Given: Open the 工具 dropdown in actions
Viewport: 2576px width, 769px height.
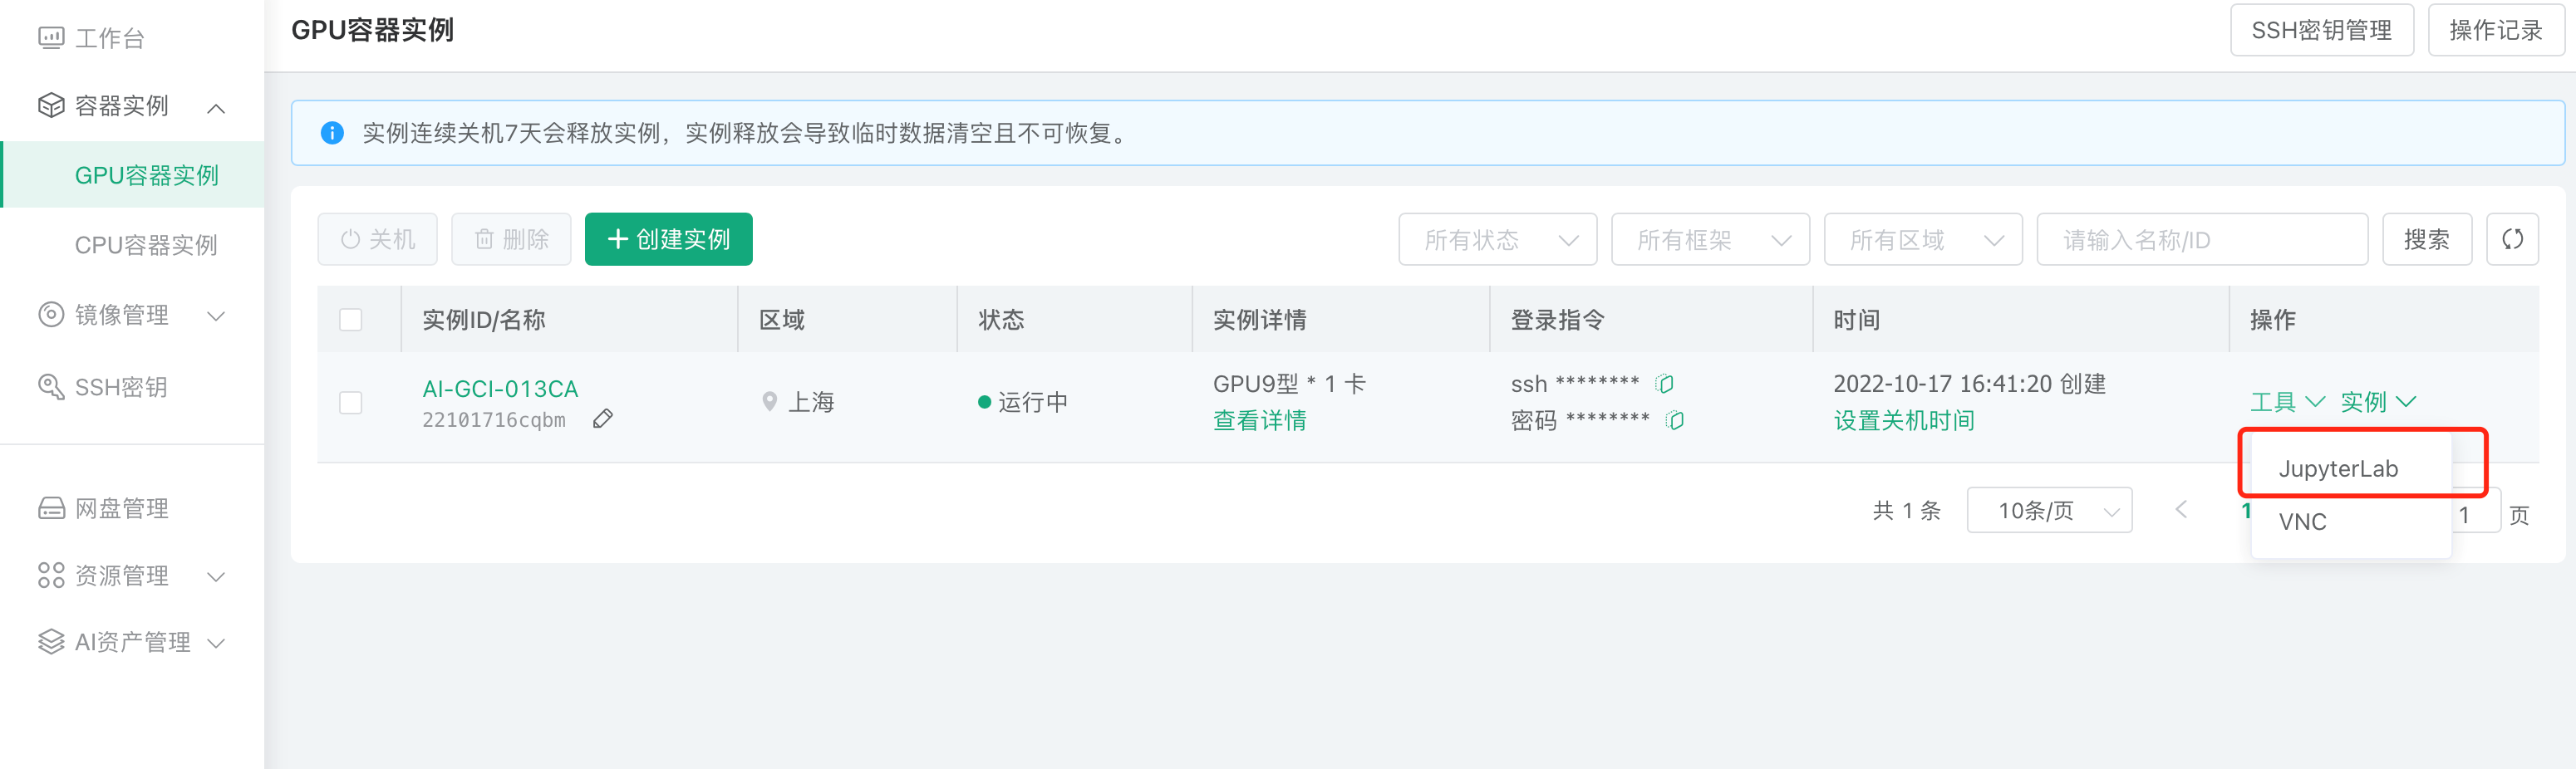Looking at the screenshot, I should [2287, 402].
